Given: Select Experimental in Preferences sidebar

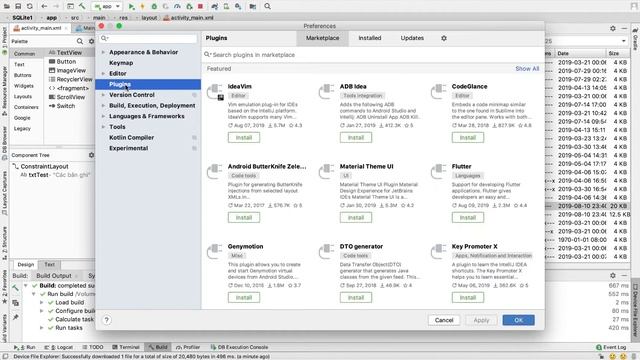Looking at the screenshot, I should [x=129, y=148].
